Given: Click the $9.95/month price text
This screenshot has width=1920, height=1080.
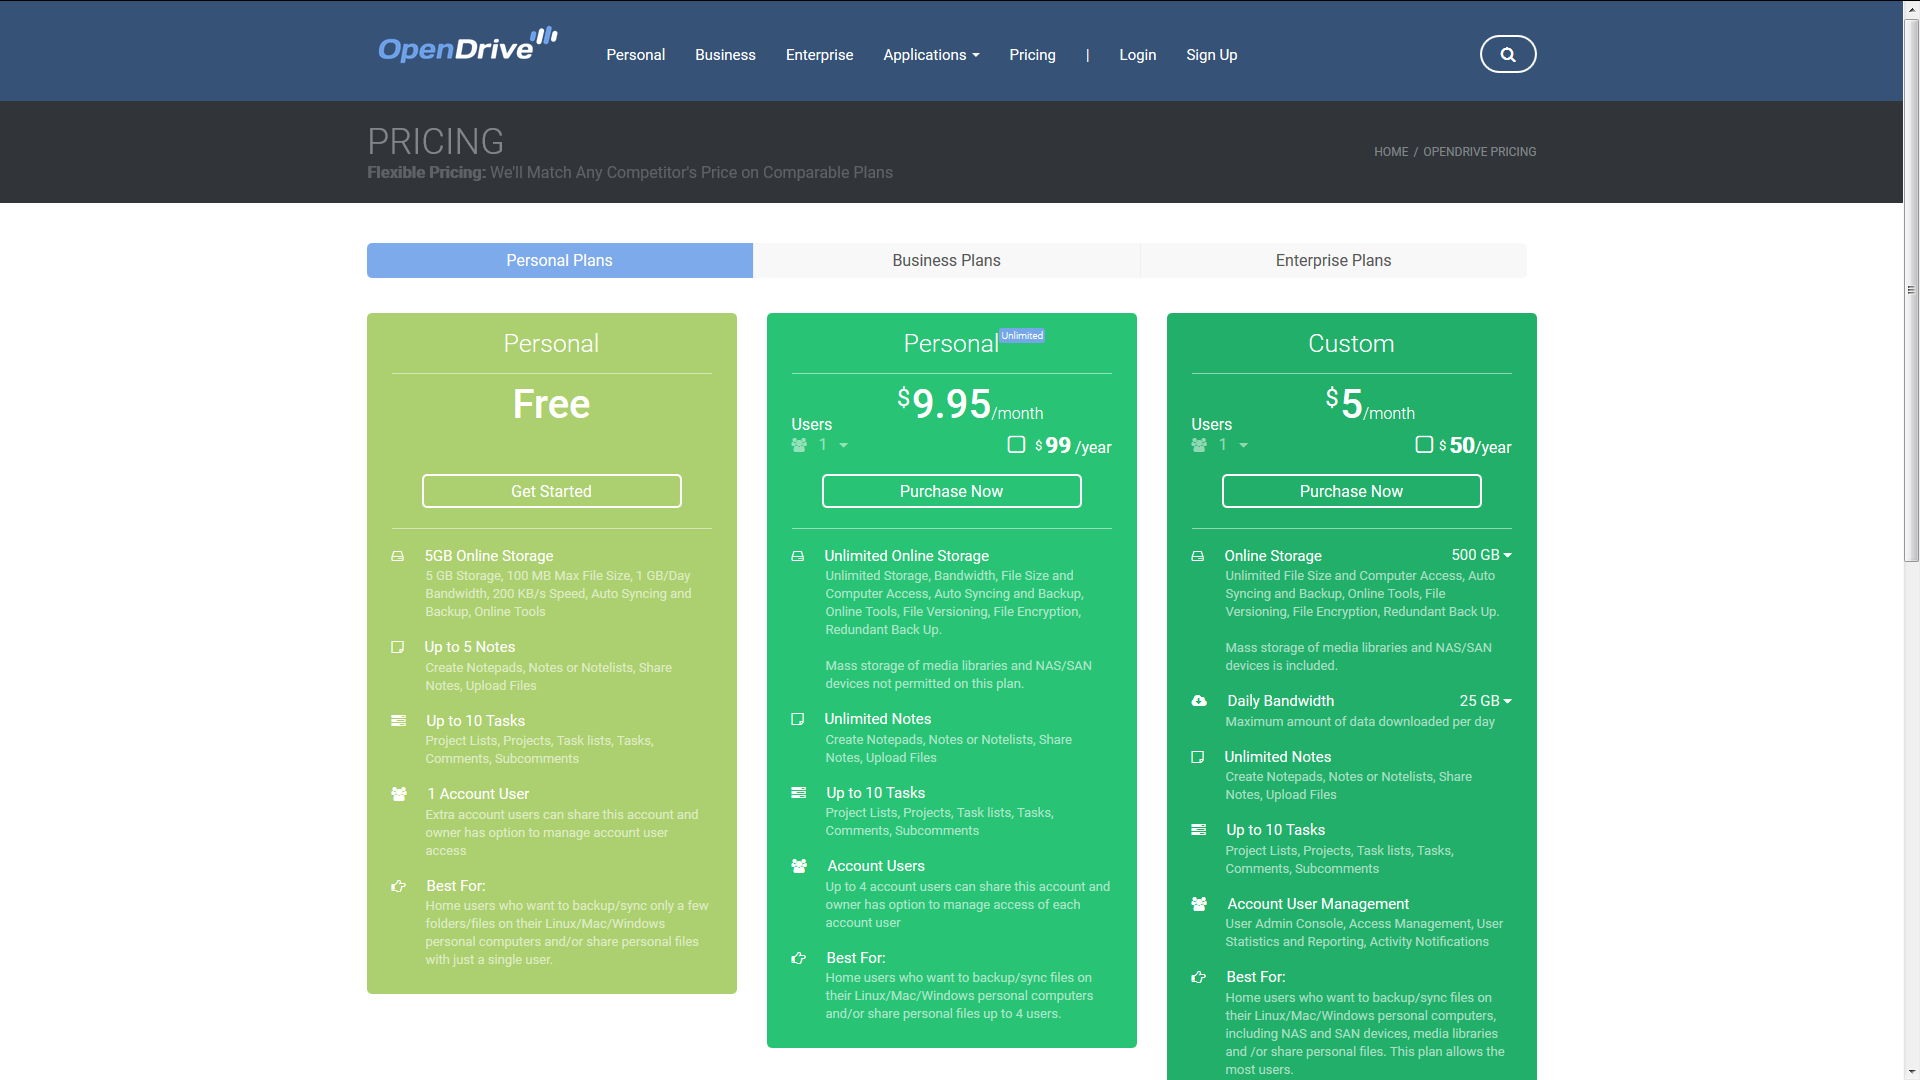Looking at the screenshot, I should (969, 404).
